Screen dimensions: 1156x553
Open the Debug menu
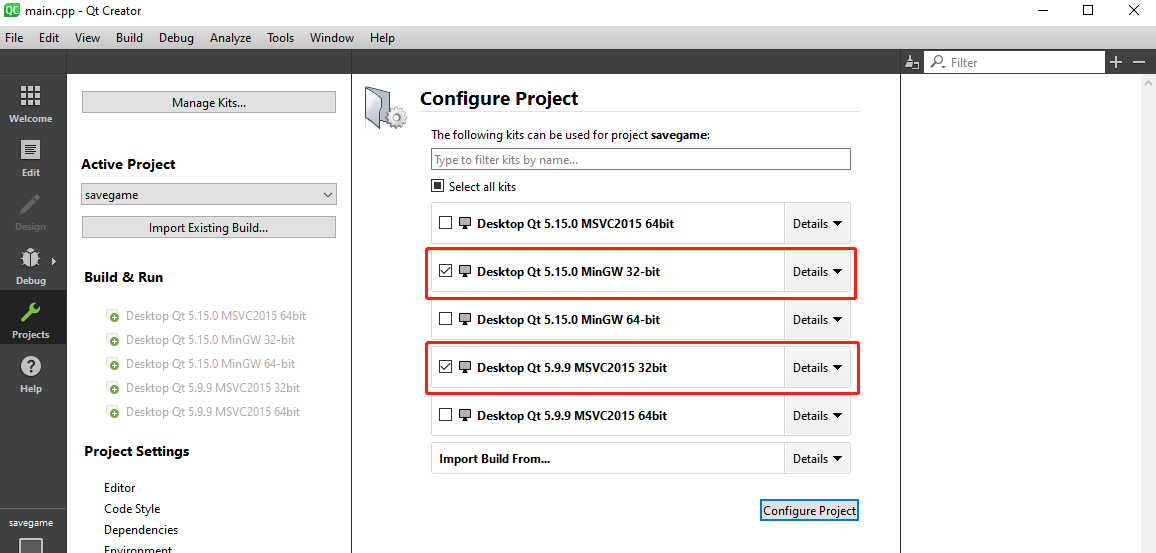click(176, 38)
